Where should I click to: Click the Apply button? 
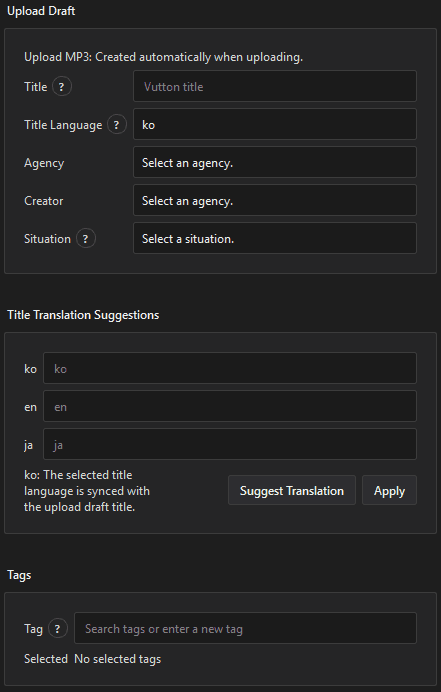click(x=389, y=490)
